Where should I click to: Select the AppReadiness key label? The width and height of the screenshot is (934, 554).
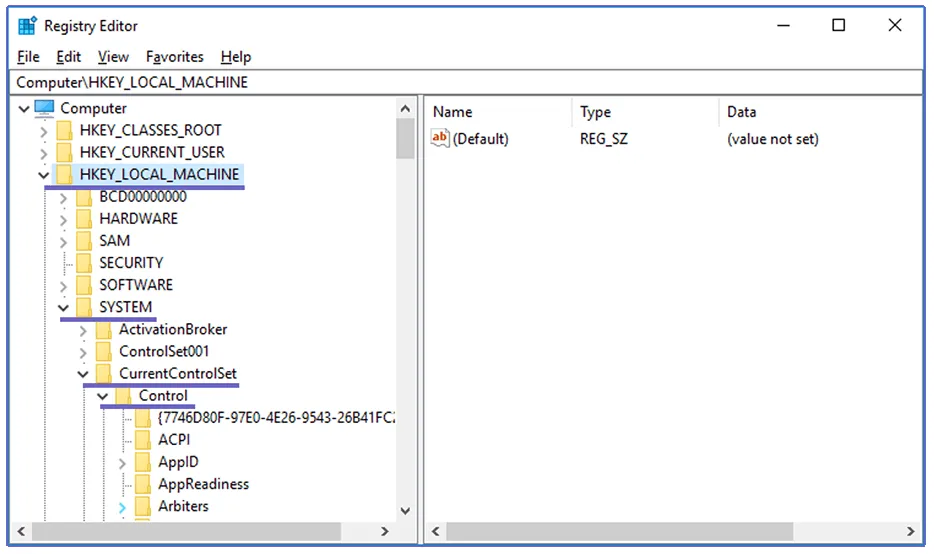tap(204, 484)
